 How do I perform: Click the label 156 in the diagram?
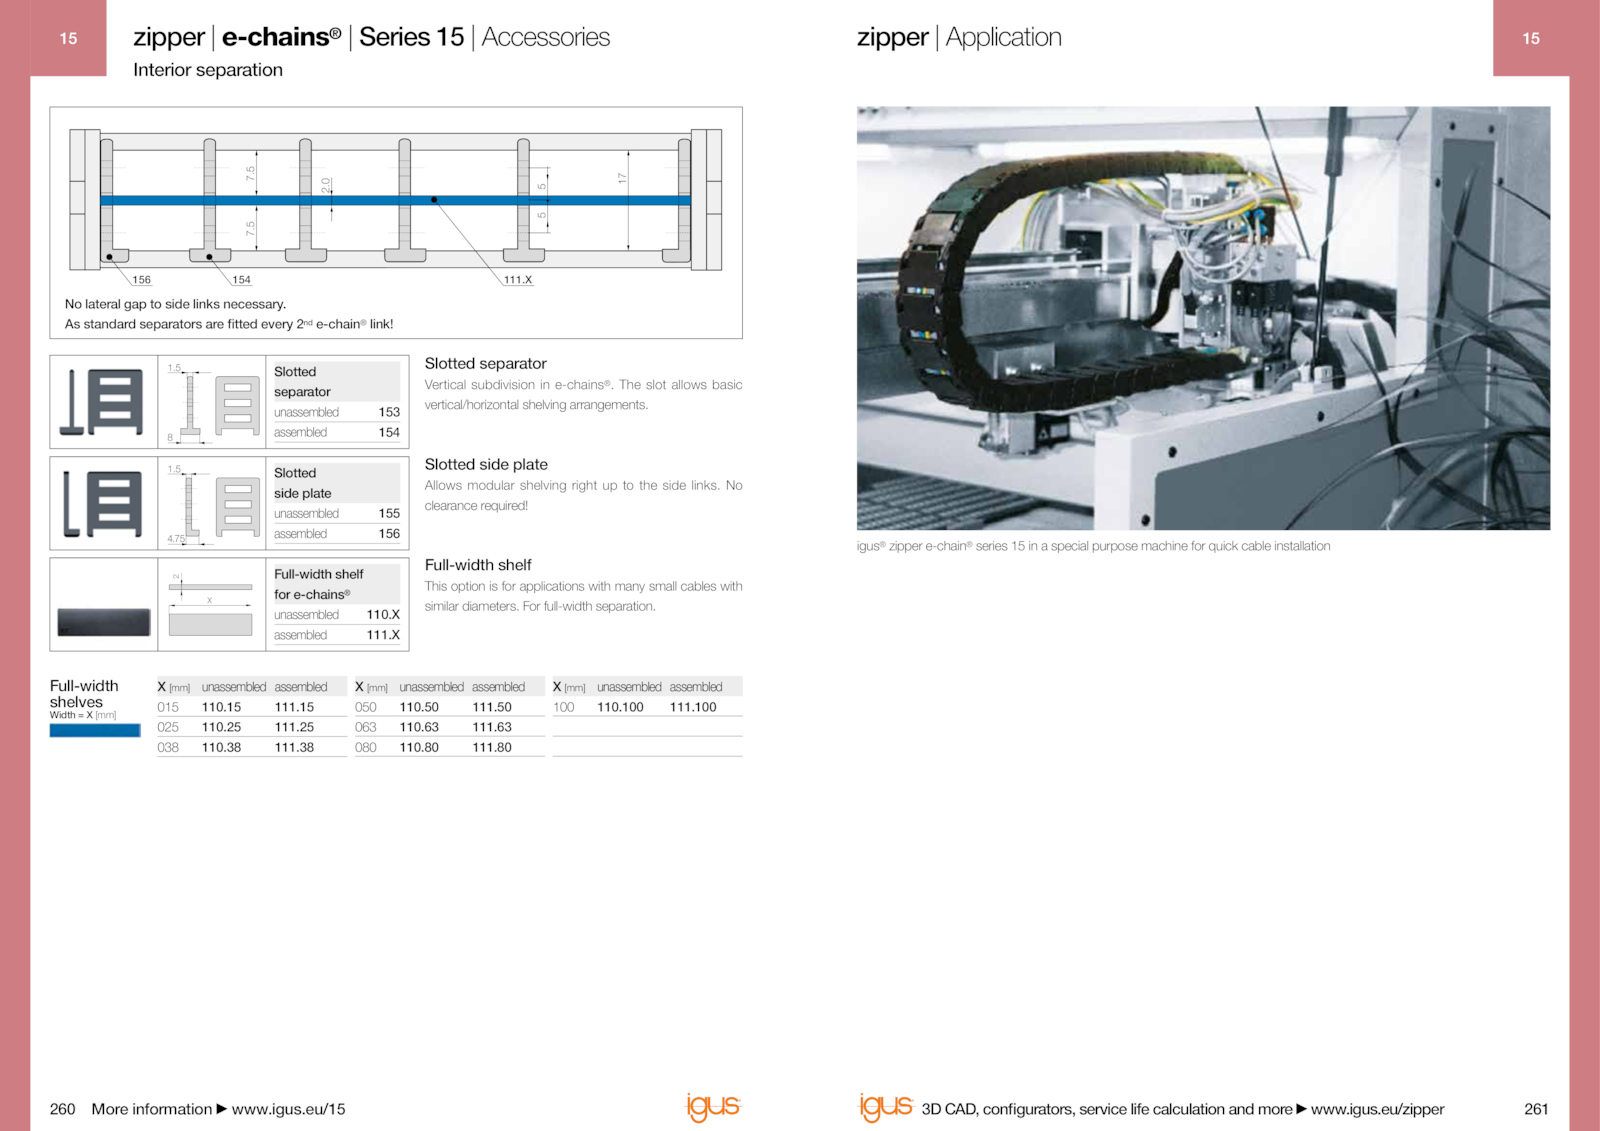[x=142, y=280]
